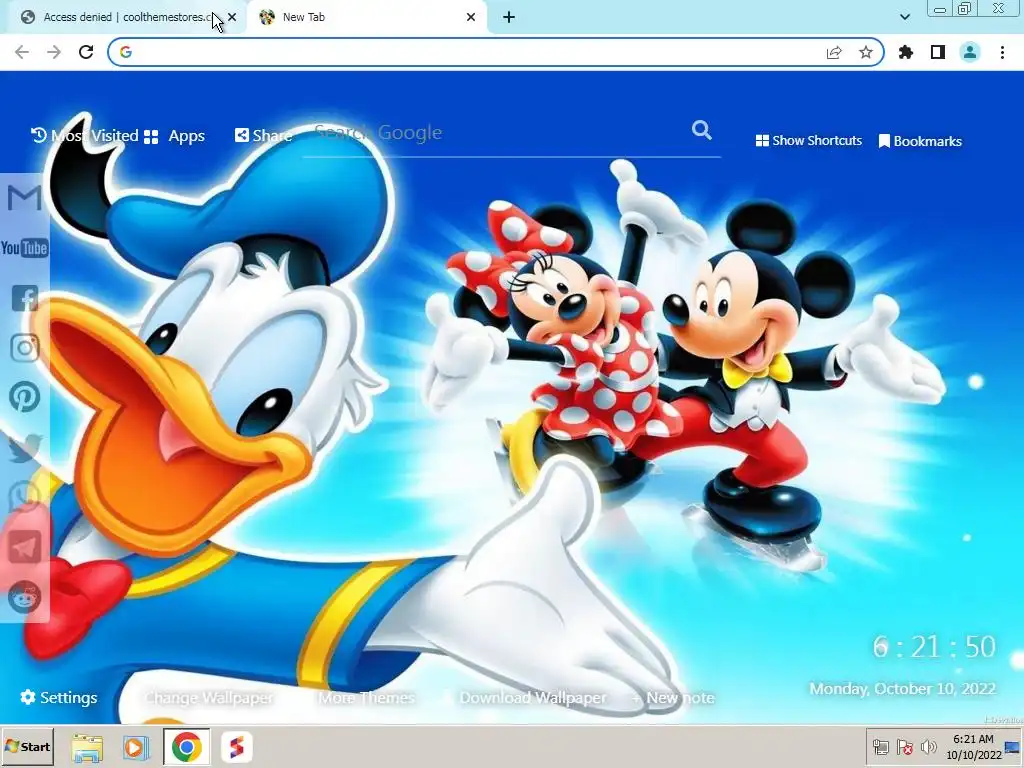Close the Access denied tab
Screen dimensions: 1024x768
[x=232, y=18]
